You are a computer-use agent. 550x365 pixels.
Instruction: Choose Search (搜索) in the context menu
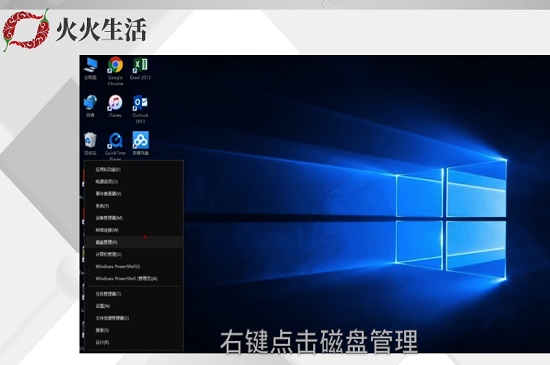point(134,330)
